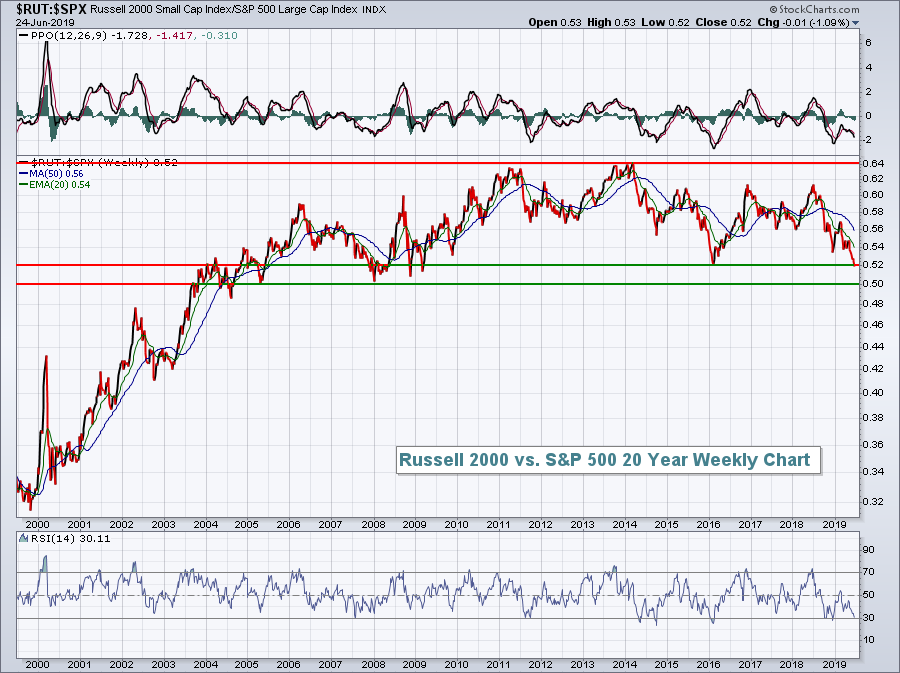Screen dimensions: 900x673
Task: Click the green line swatch beside EMA(20)
Action: coord(23,184)
